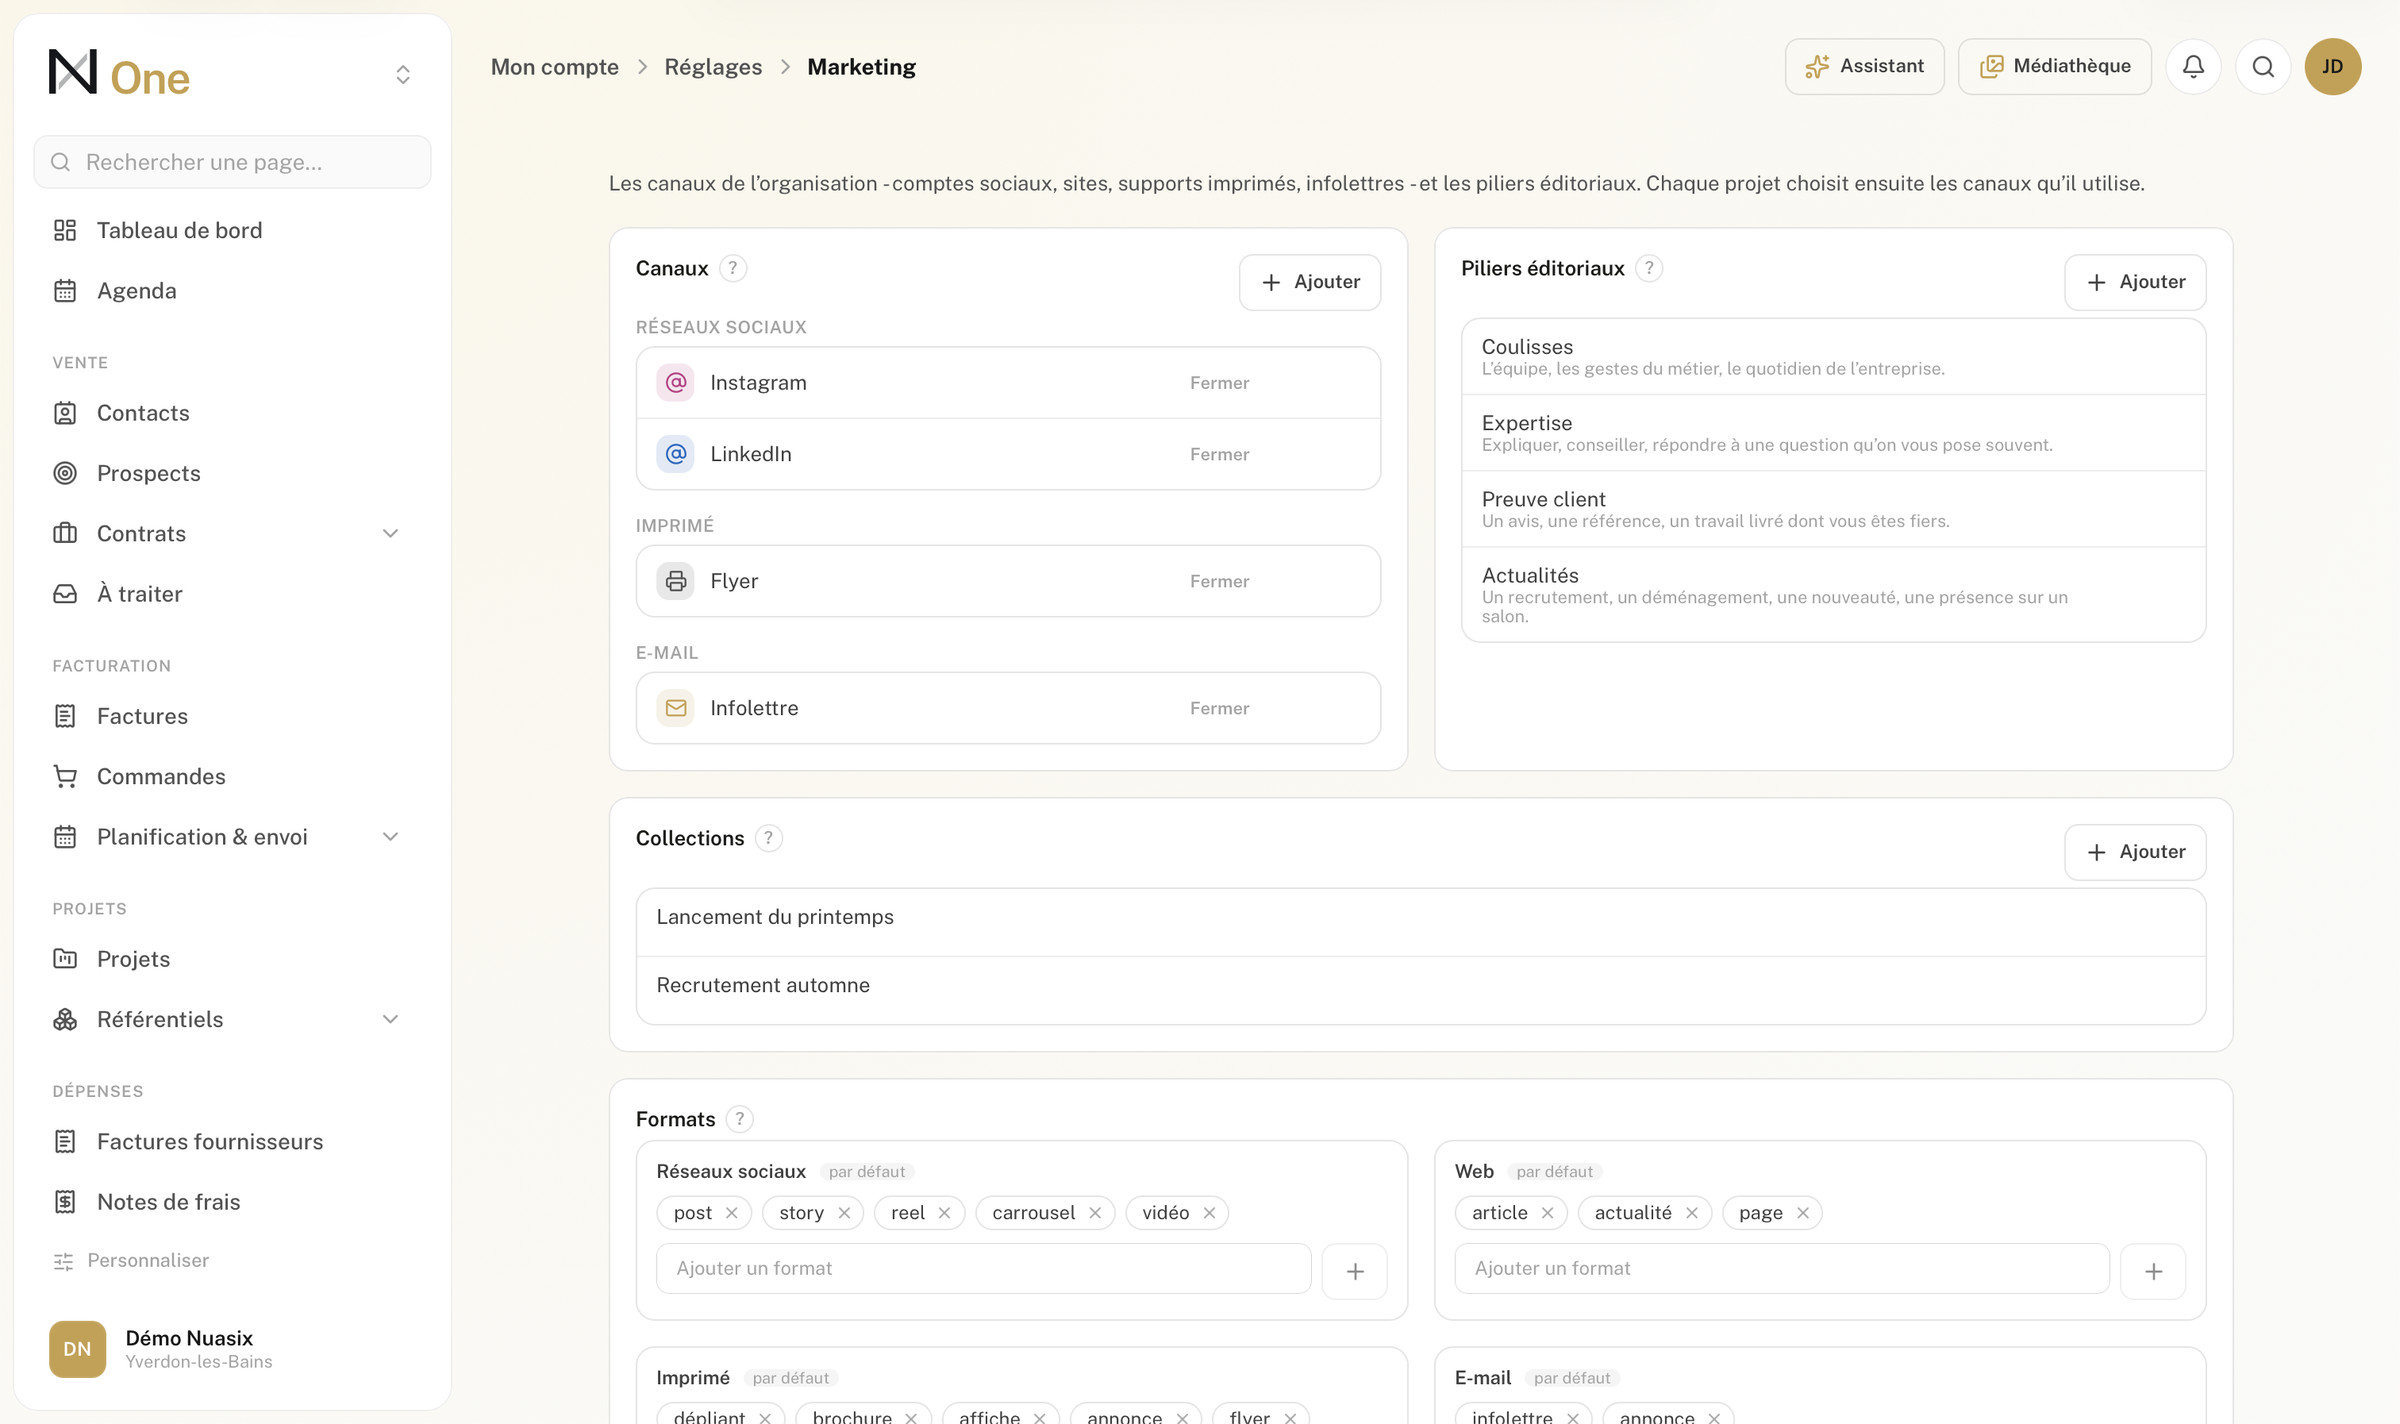Click Fermer on the Infolettre row
2400x1424 pixels.
pos(1219,708)
